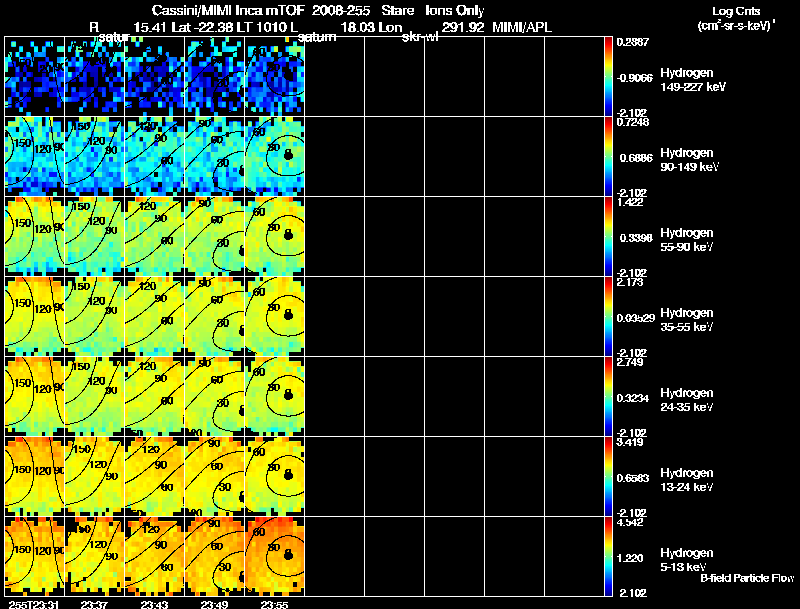Open the 5-13 keV image at 23:37
800x609 pixels.
[x=94, y=557]
